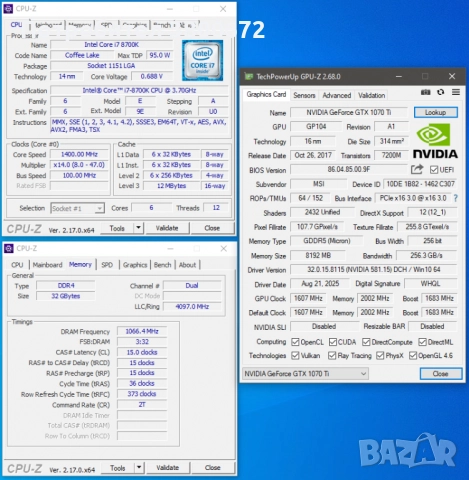The height and width of the screenshot is (480, 469).
Task: Click the Level 3 cache value 12 MBytes
Action: pos(171,186)
